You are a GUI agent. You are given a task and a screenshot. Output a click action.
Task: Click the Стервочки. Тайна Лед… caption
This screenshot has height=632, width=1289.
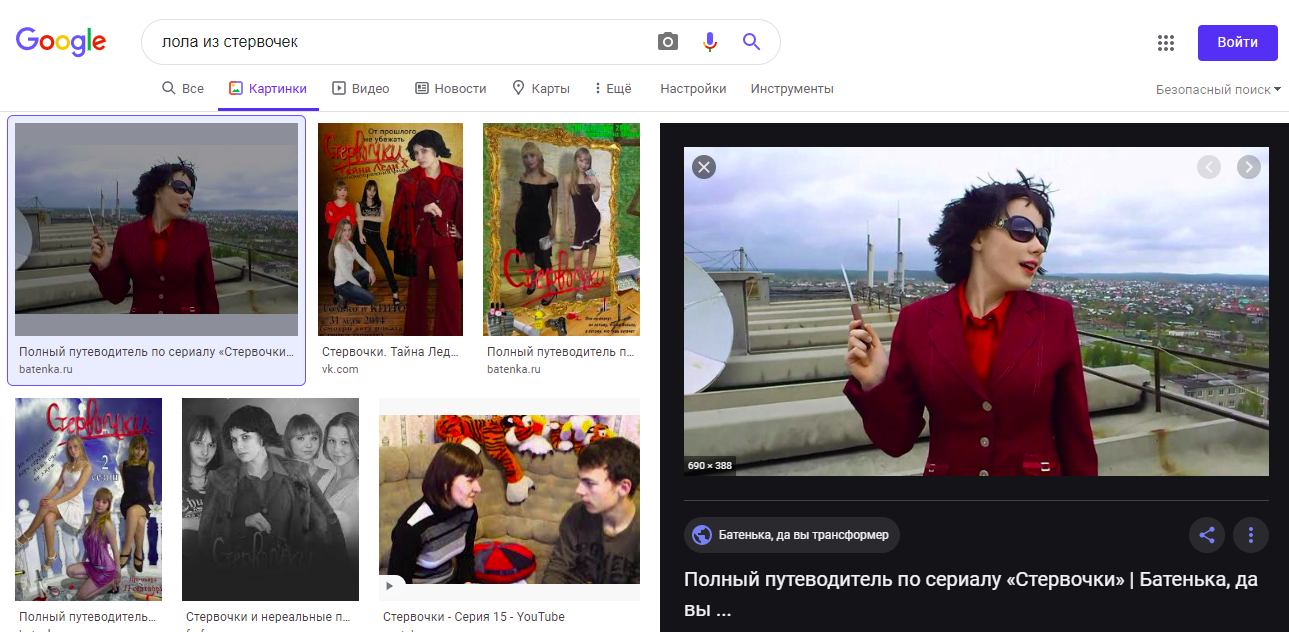[x=390, y=352]
